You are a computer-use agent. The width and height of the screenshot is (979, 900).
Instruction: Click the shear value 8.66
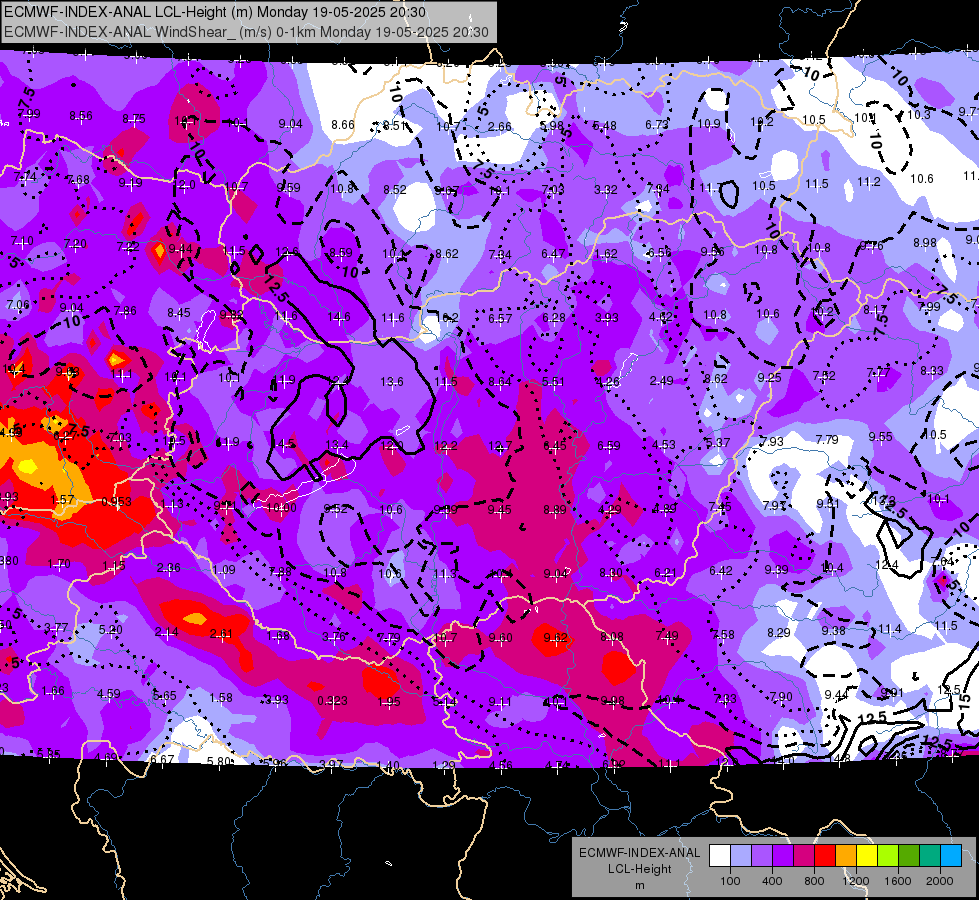click(343, 124)
